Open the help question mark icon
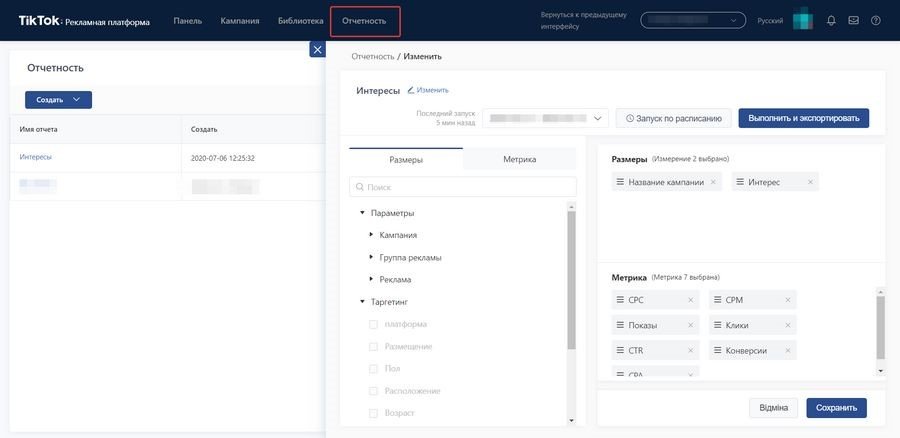This screenshot has height=438, width=900. (x=875, y=21)
